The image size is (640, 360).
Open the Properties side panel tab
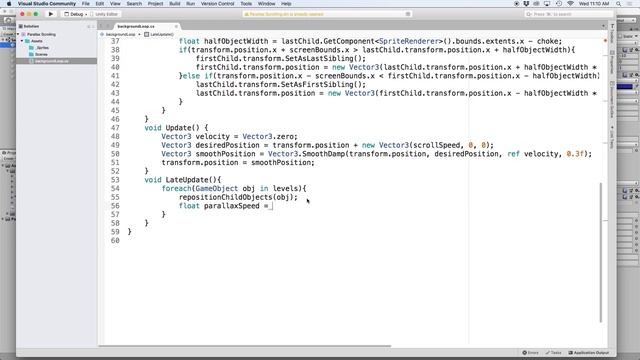click(612, 63)
